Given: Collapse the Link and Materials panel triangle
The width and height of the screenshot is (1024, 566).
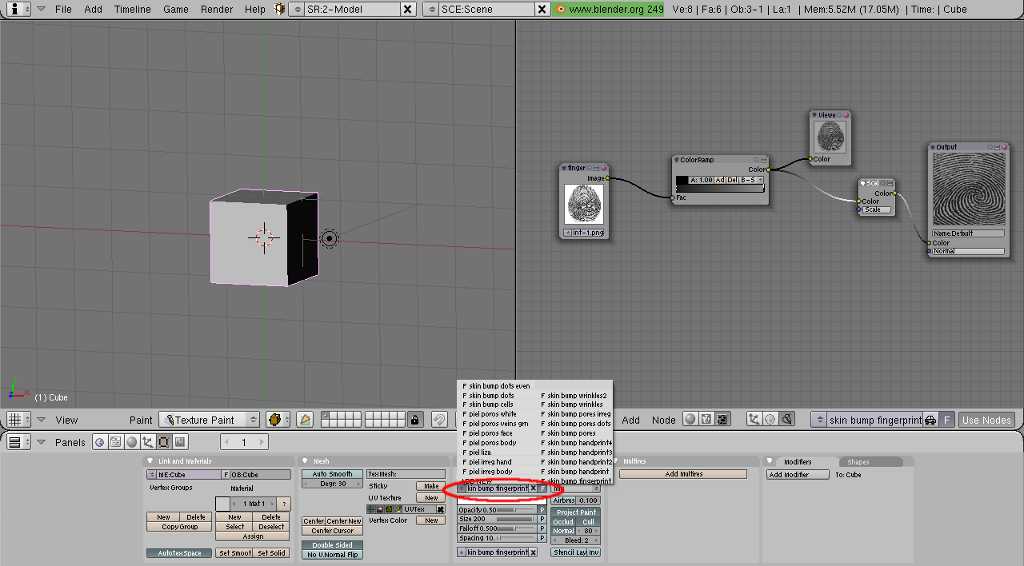Looking at the screenshot, I should [150, 461].
